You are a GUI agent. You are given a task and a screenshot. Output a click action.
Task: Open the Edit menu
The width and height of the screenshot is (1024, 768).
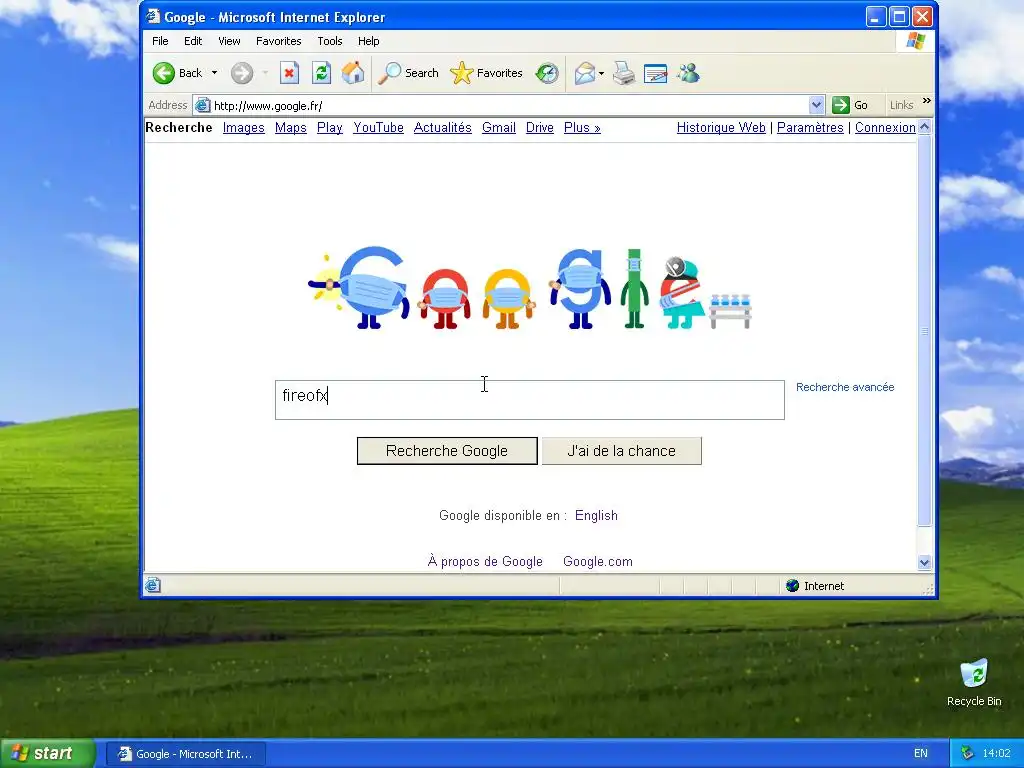point(193,41)
